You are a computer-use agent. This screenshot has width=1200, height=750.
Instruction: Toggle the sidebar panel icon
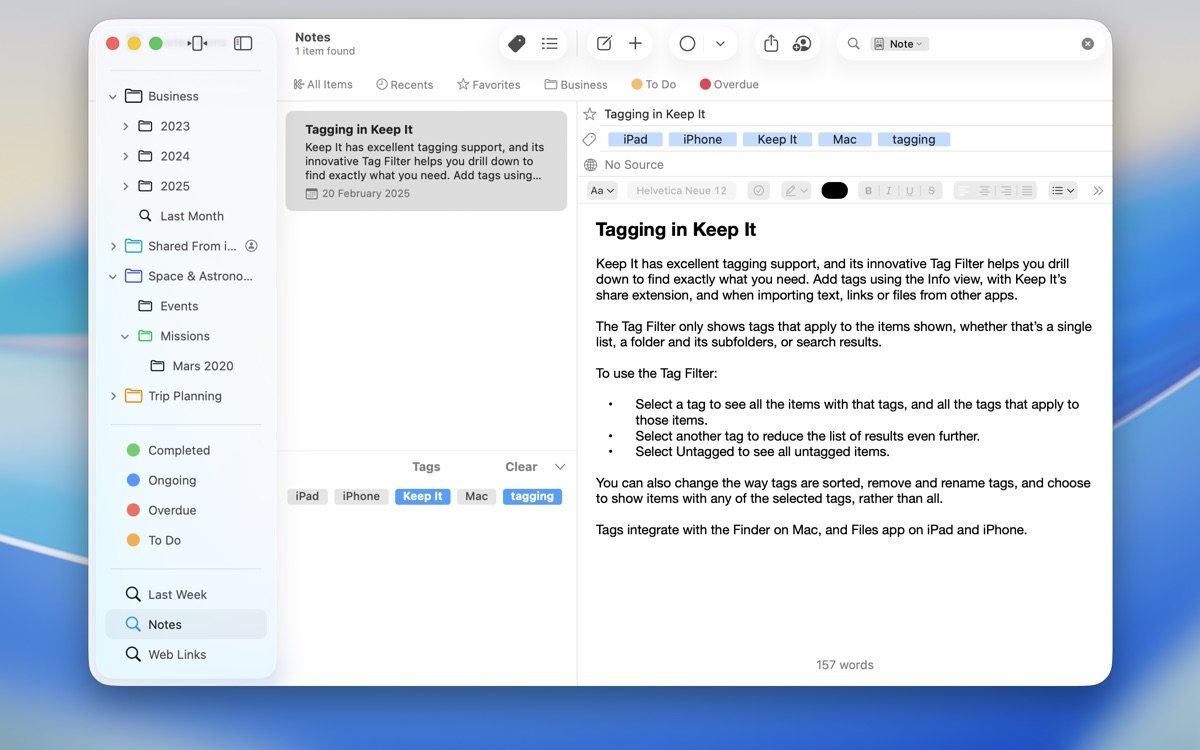coord(243,43)
